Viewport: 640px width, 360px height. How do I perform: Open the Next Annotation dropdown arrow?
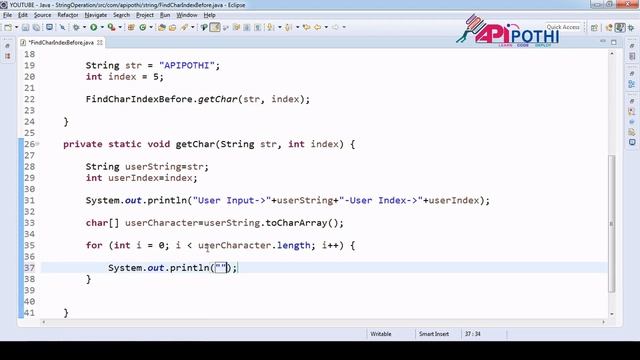point(280,27)
